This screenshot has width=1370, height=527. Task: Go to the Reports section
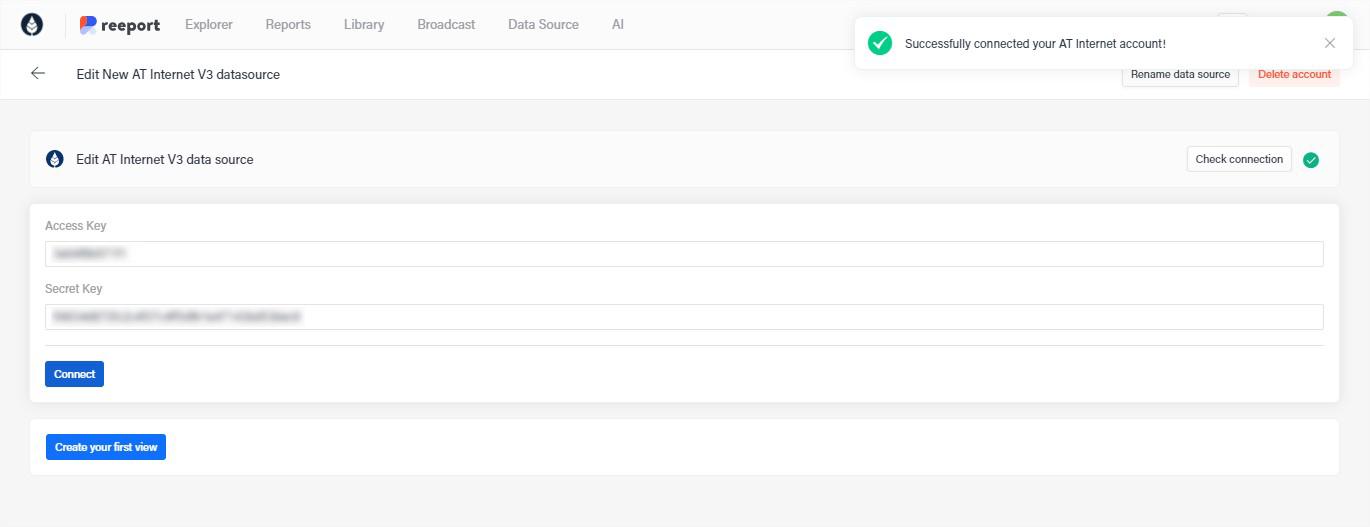coord(288,25)
